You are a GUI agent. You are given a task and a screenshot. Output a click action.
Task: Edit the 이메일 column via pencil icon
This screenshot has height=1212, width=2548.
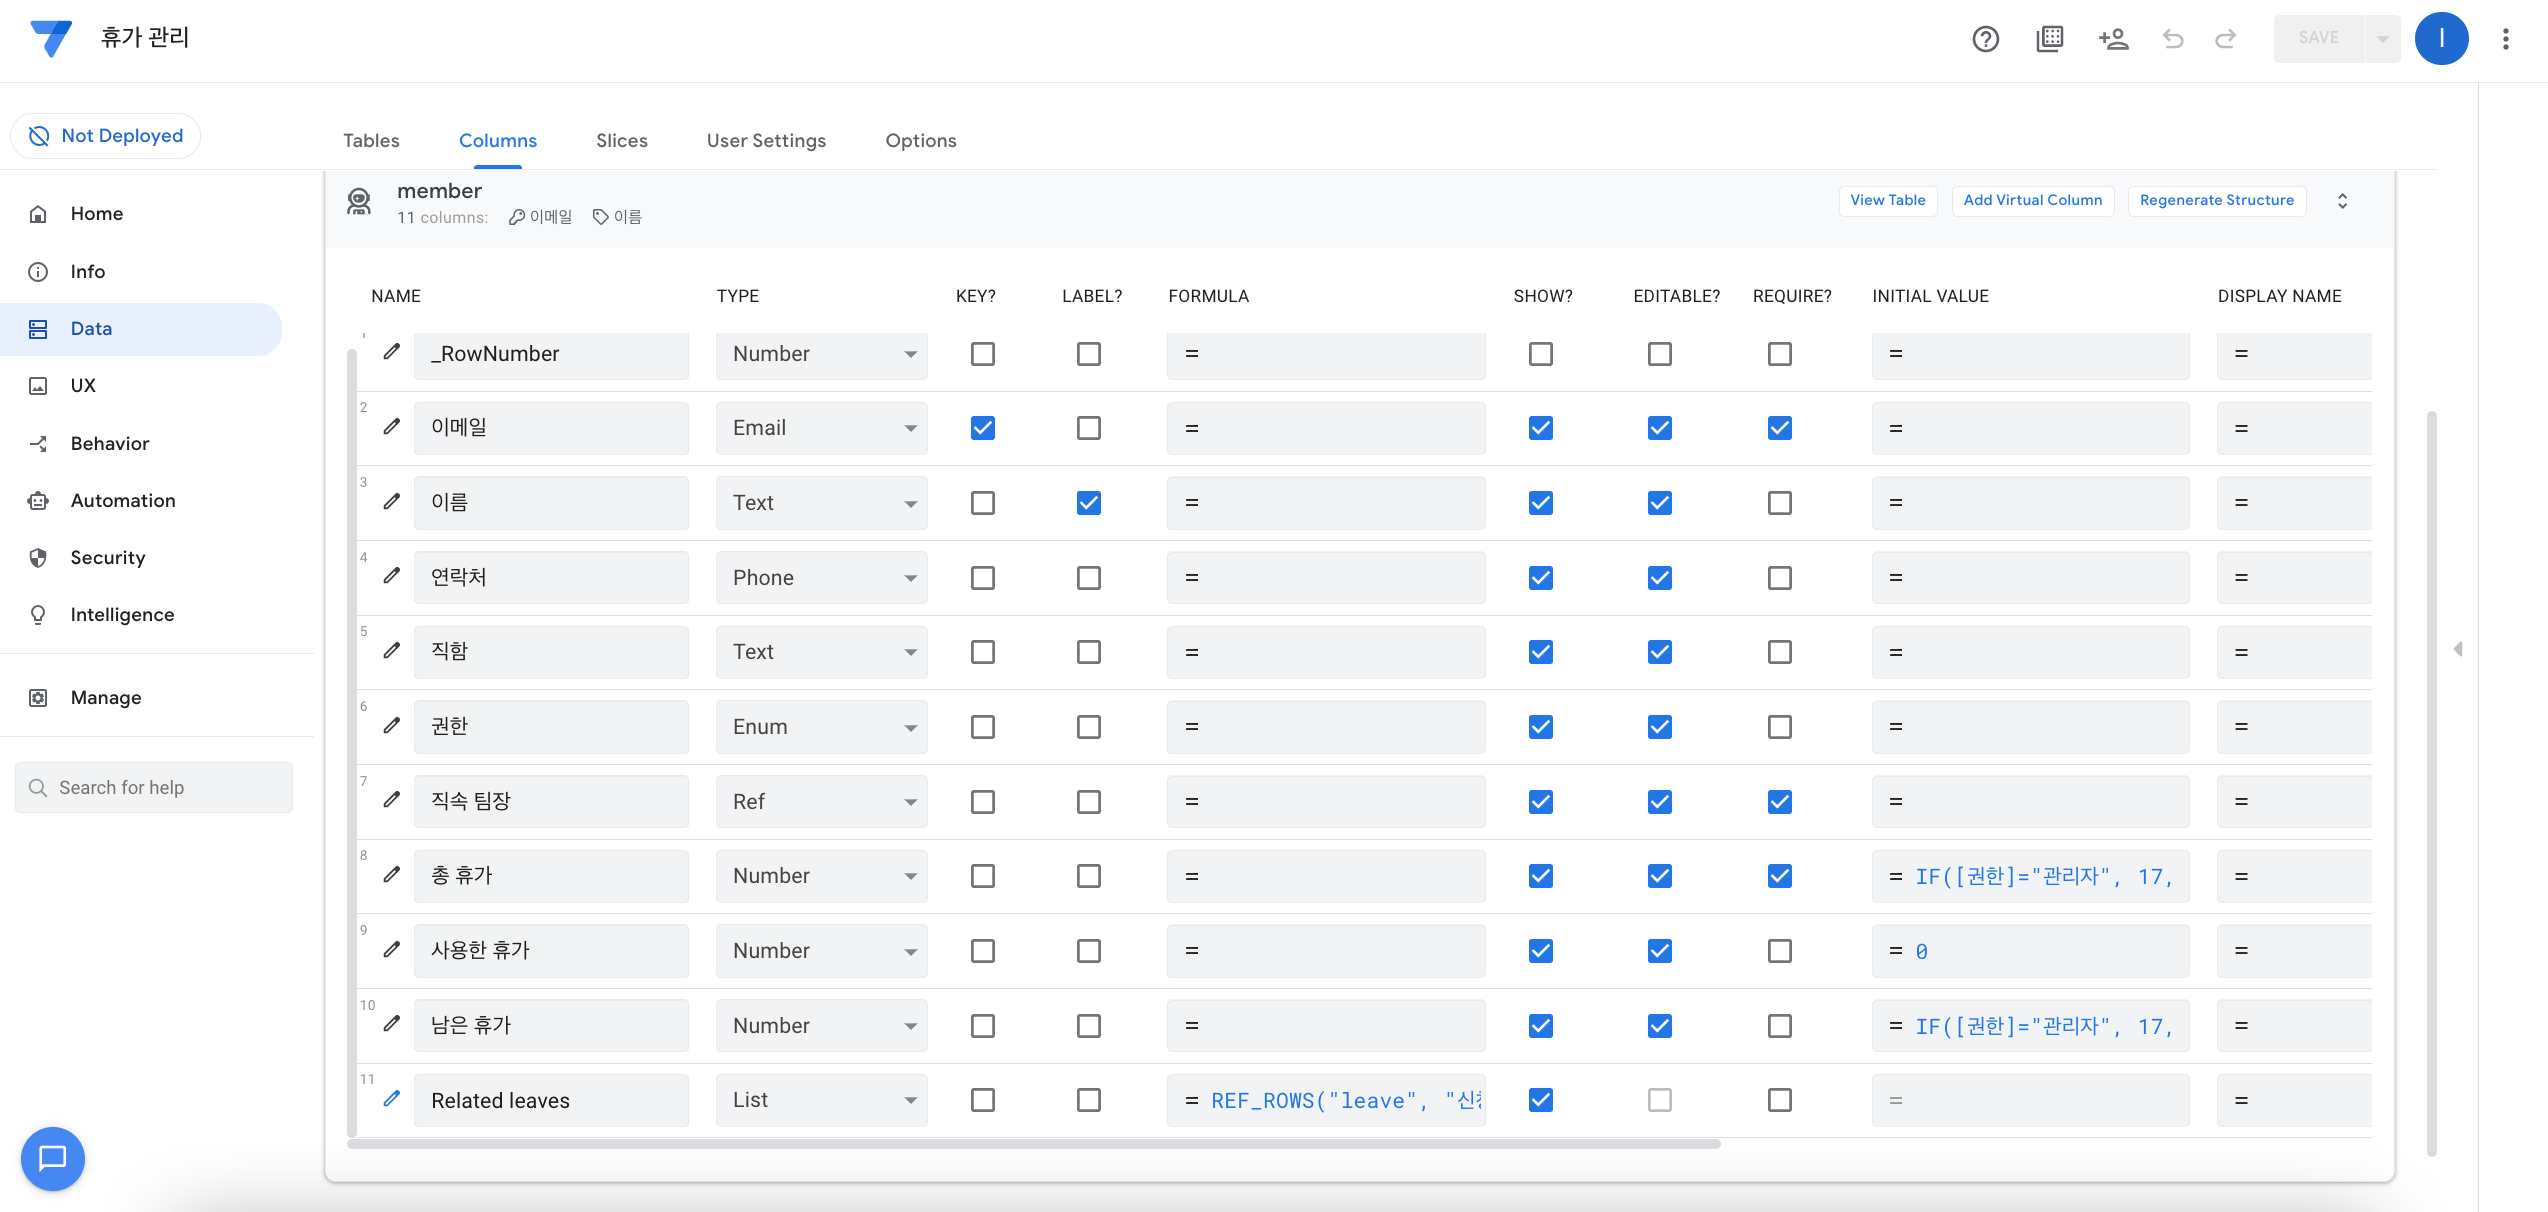click(392, 427)
